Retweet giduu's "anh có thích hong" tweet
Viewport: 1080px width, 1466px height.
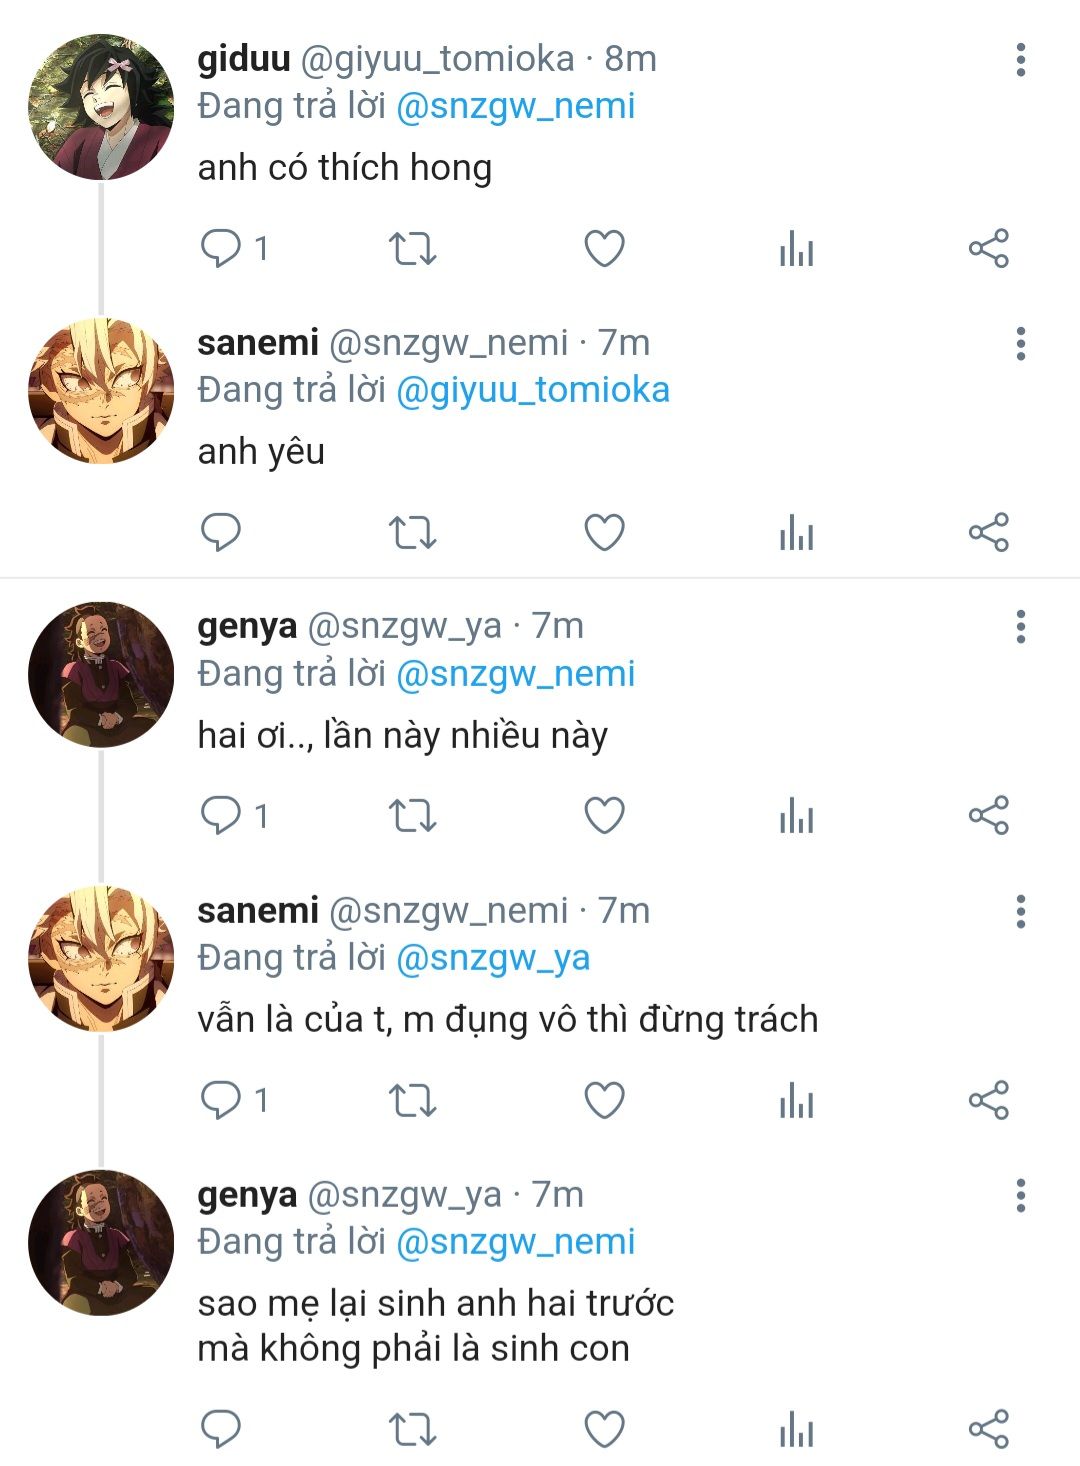tap(412, 248)
